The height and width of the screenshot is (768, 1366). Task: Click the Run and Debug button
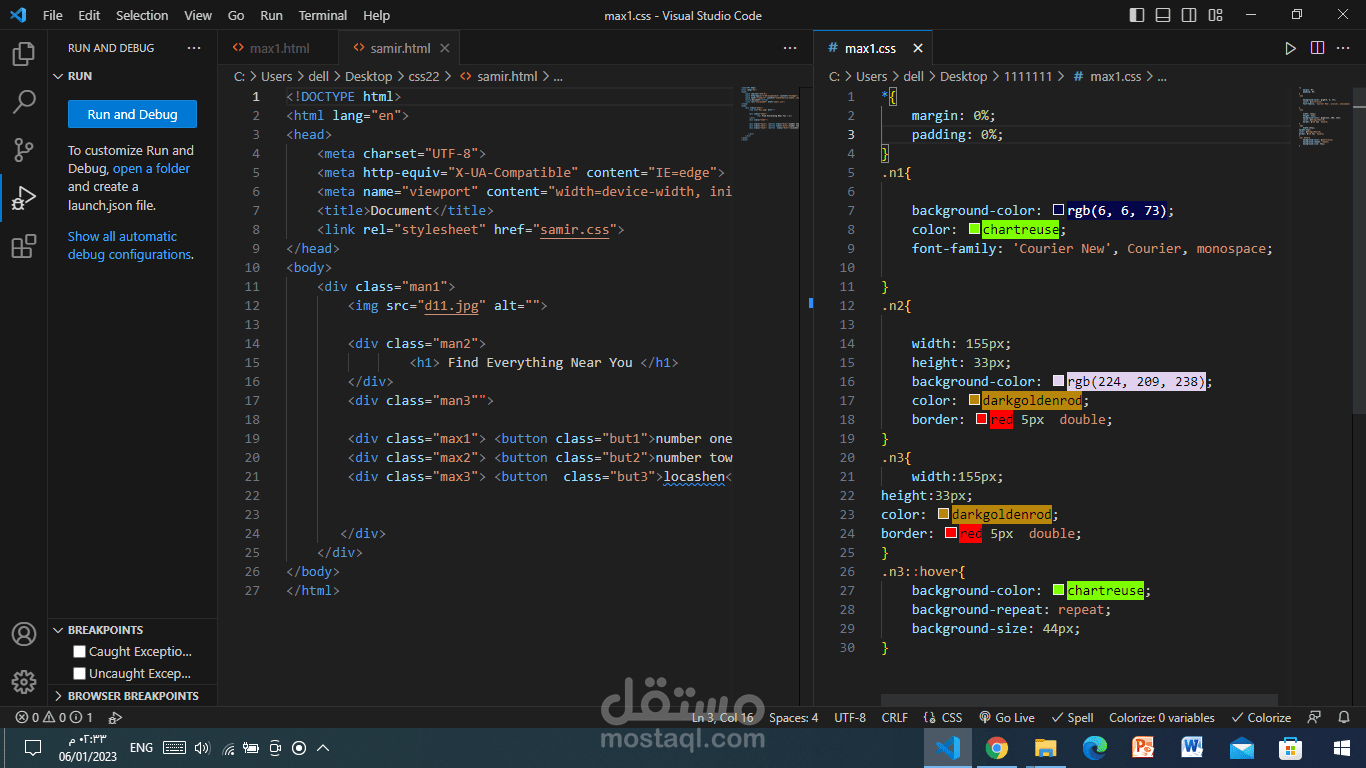(x=132, y=114)
